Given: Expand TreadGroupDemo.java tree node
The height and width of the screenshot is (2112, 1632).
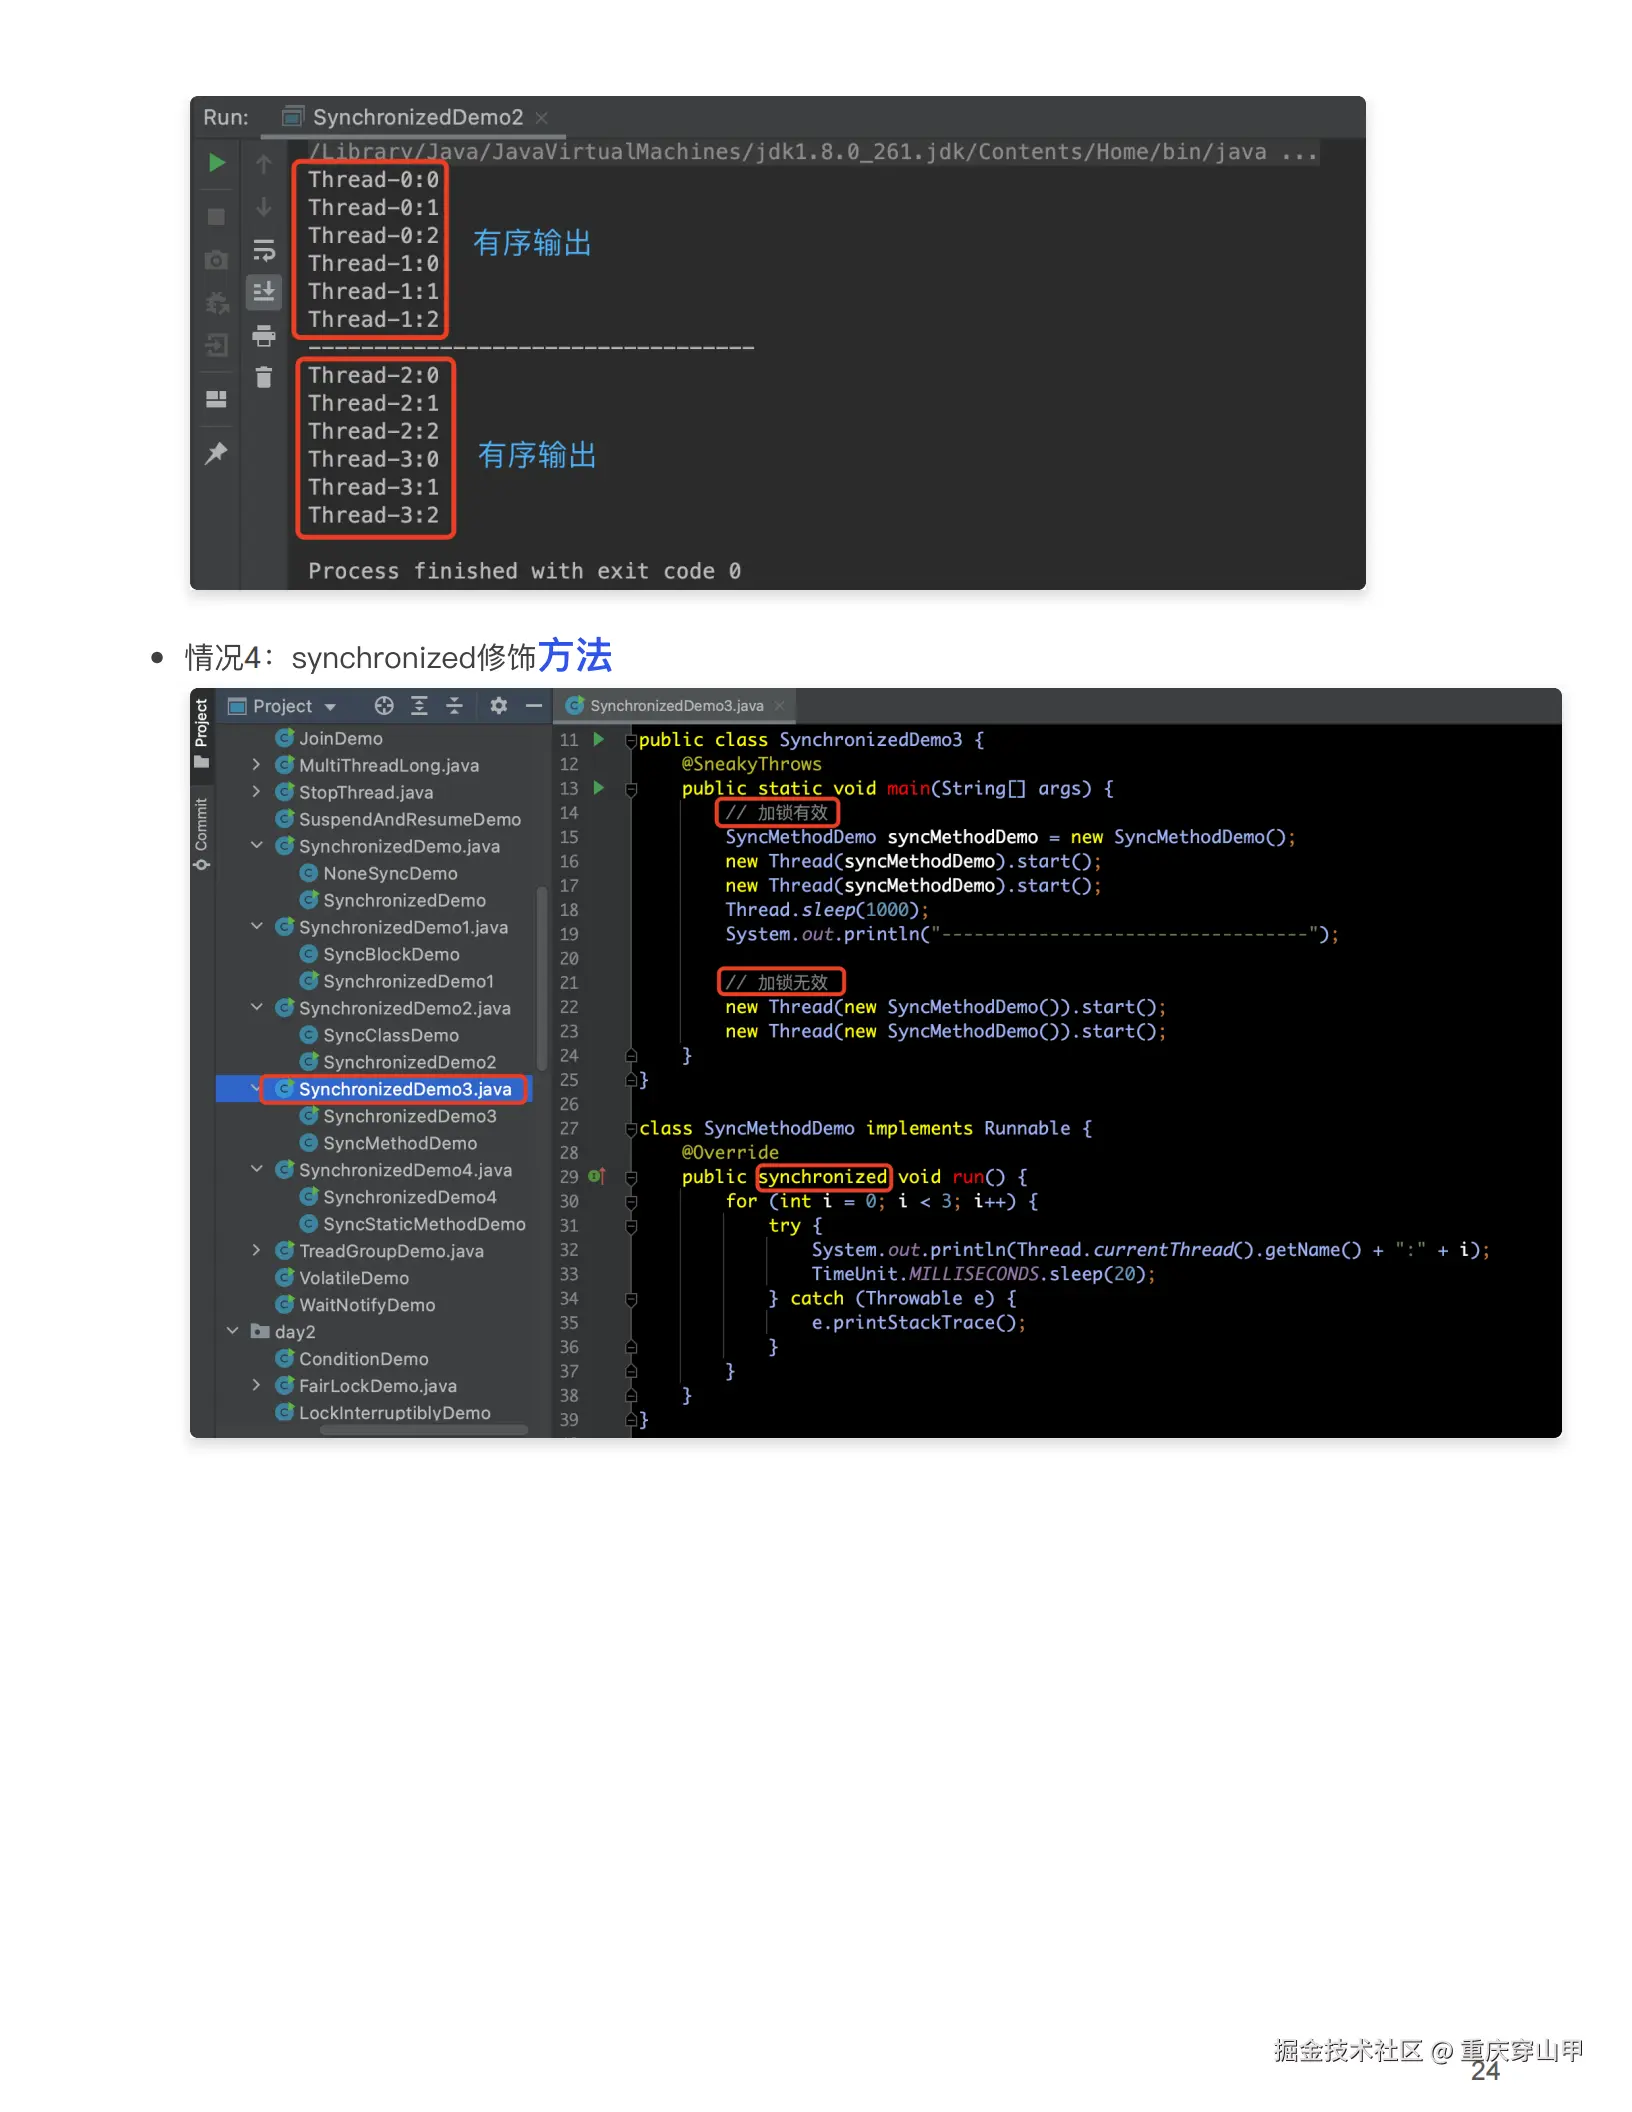Looking at the screenshot, I should [256, 1251].
